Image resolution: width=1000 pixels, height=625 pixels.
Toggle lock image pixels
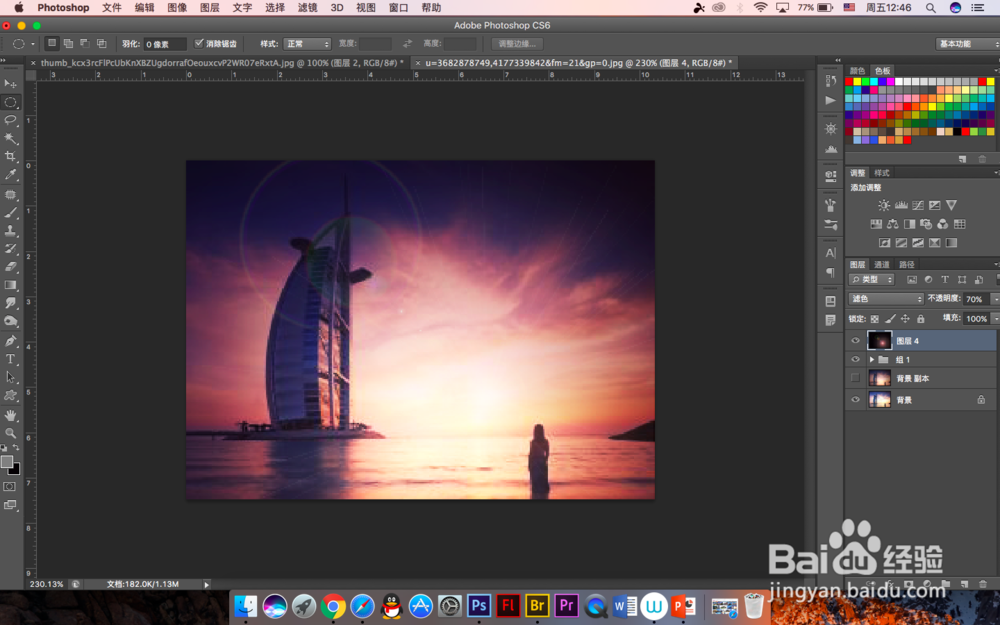tap(890, 319)
